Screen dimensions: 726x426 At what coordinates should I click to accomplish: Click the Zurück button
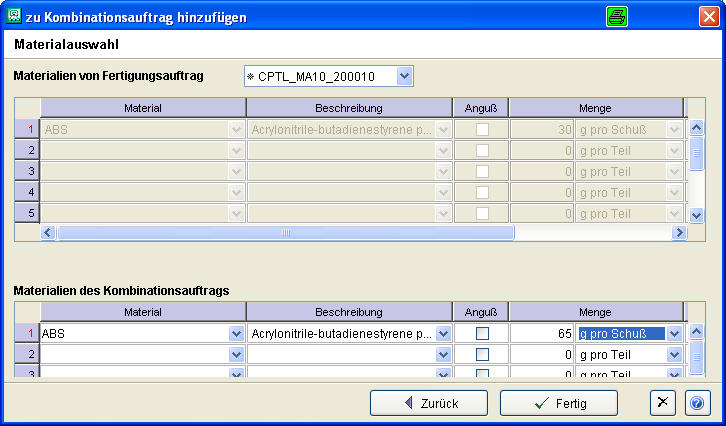[x=429, y=403]
